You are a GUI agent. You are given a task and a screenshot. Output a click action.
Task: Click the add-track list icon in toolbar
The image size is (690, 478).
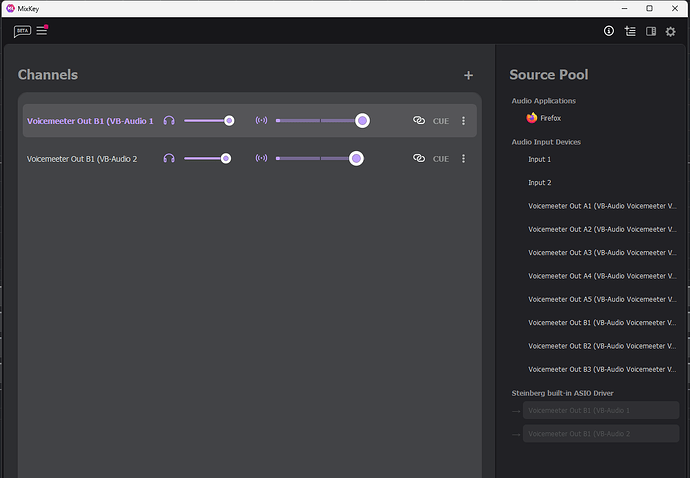pyautogui.click(x=629, y=31)
